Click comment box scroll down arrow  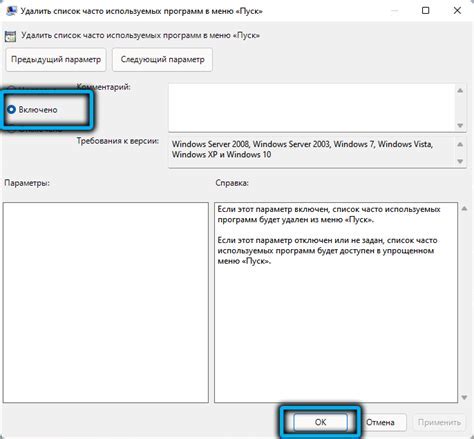tap(460, 125)
